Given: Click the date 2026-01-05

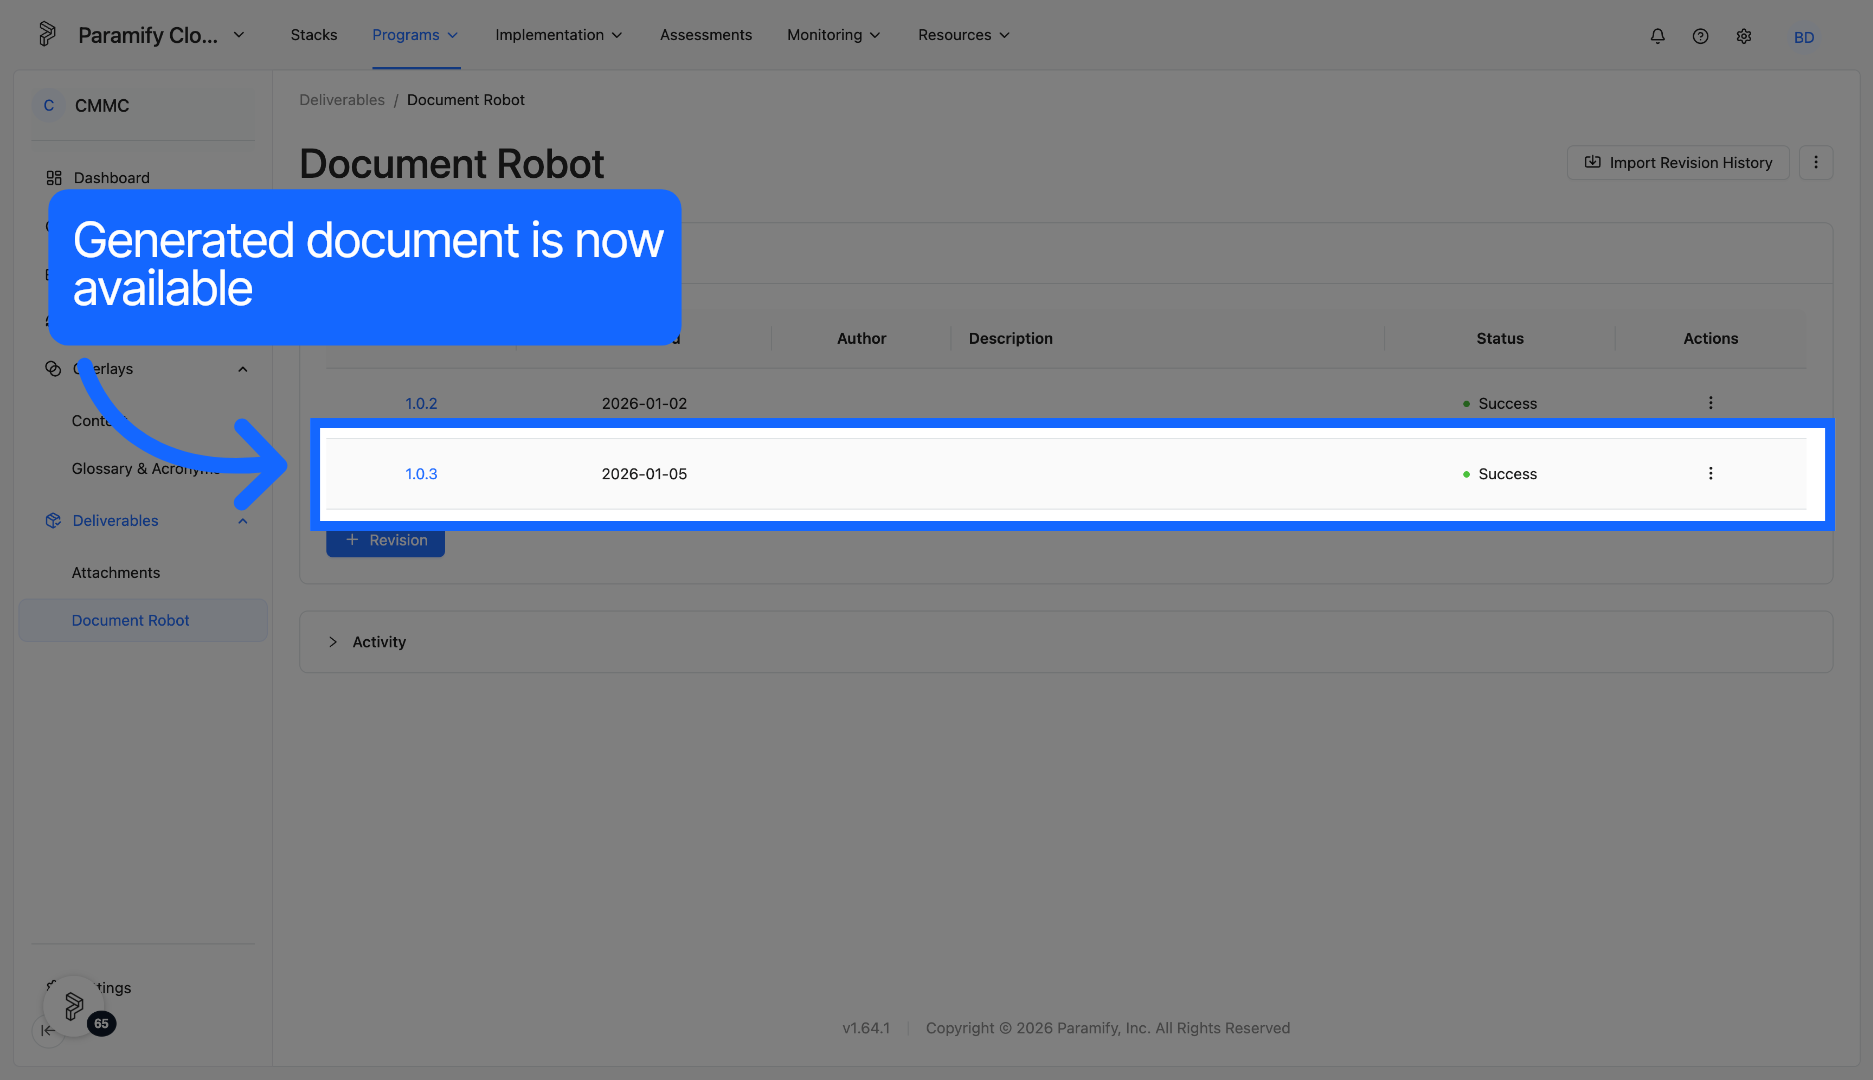Looking at the screenshot, I should pyautogui.click(x=644, y=474).
